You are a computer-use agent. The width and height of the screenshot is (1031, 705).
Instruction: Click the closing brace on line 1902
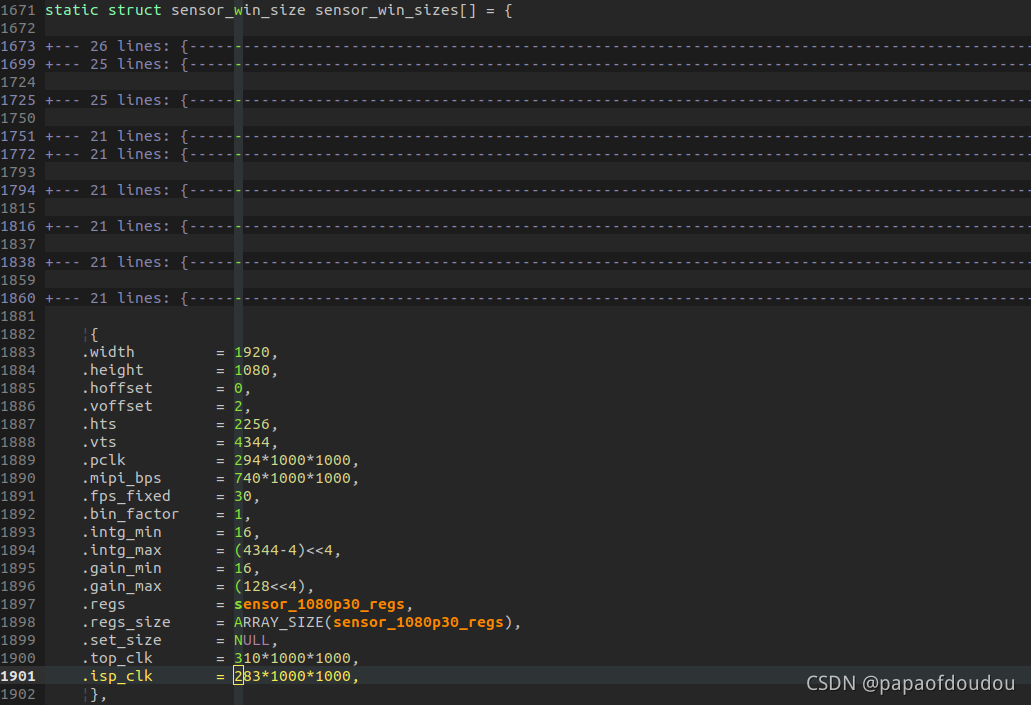point(94,694)
